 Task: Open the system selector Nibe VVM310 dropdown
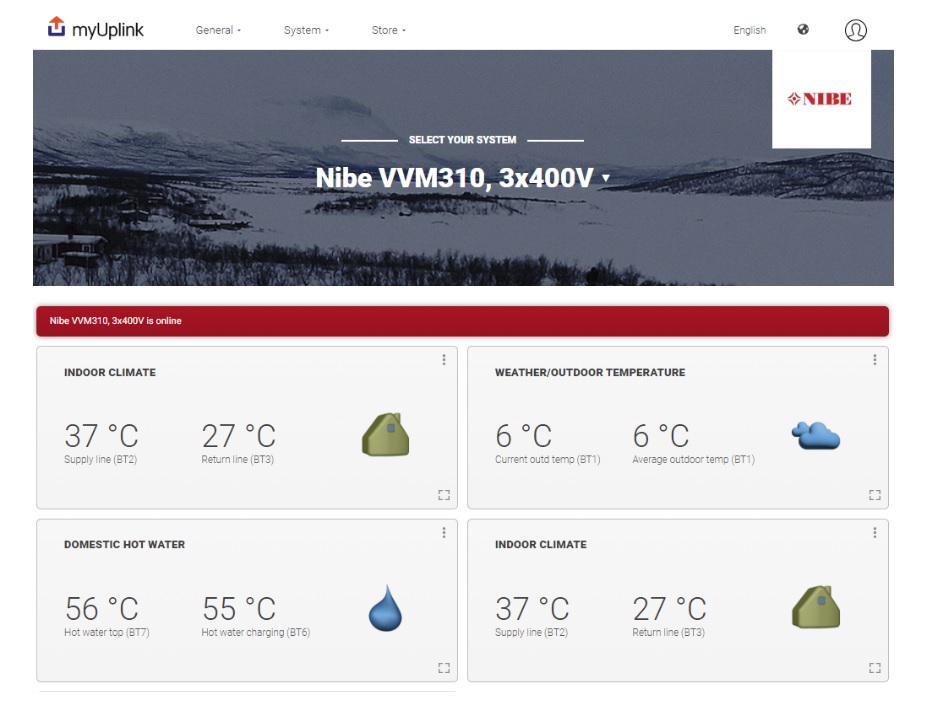pos(462,178)
